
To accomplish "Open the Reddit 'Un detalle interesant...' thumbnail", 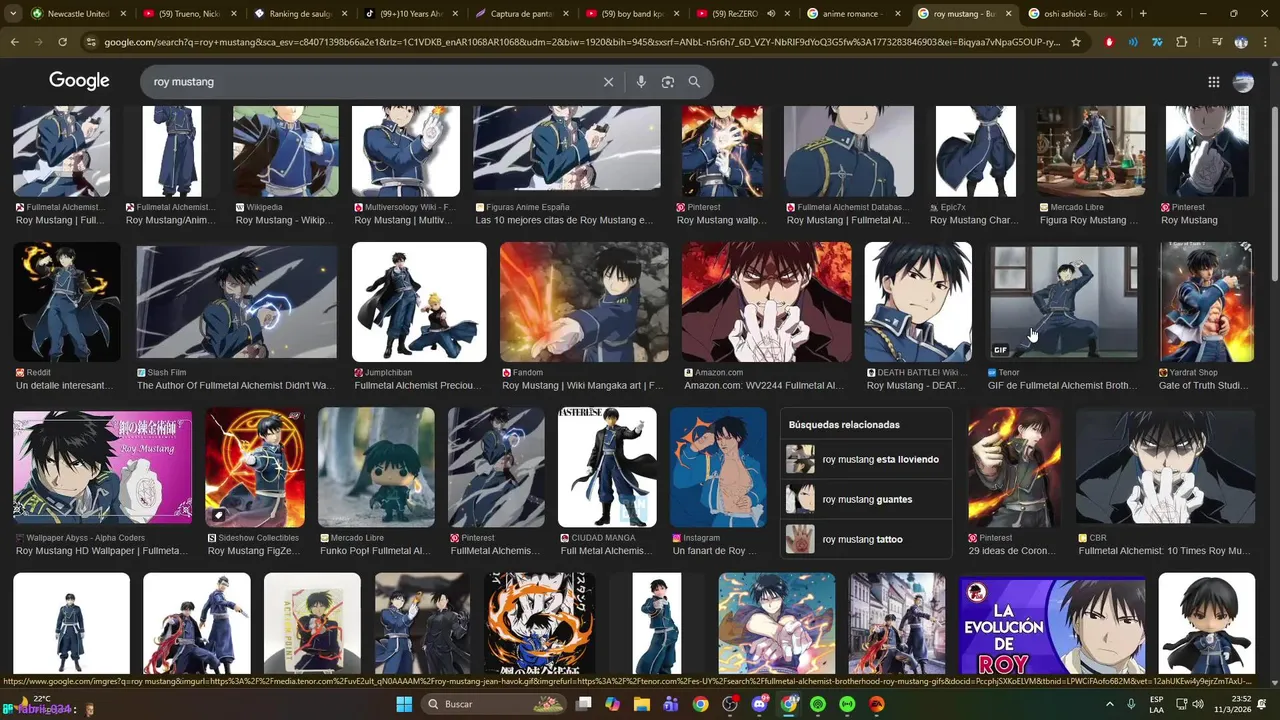I will pos(67,302).
